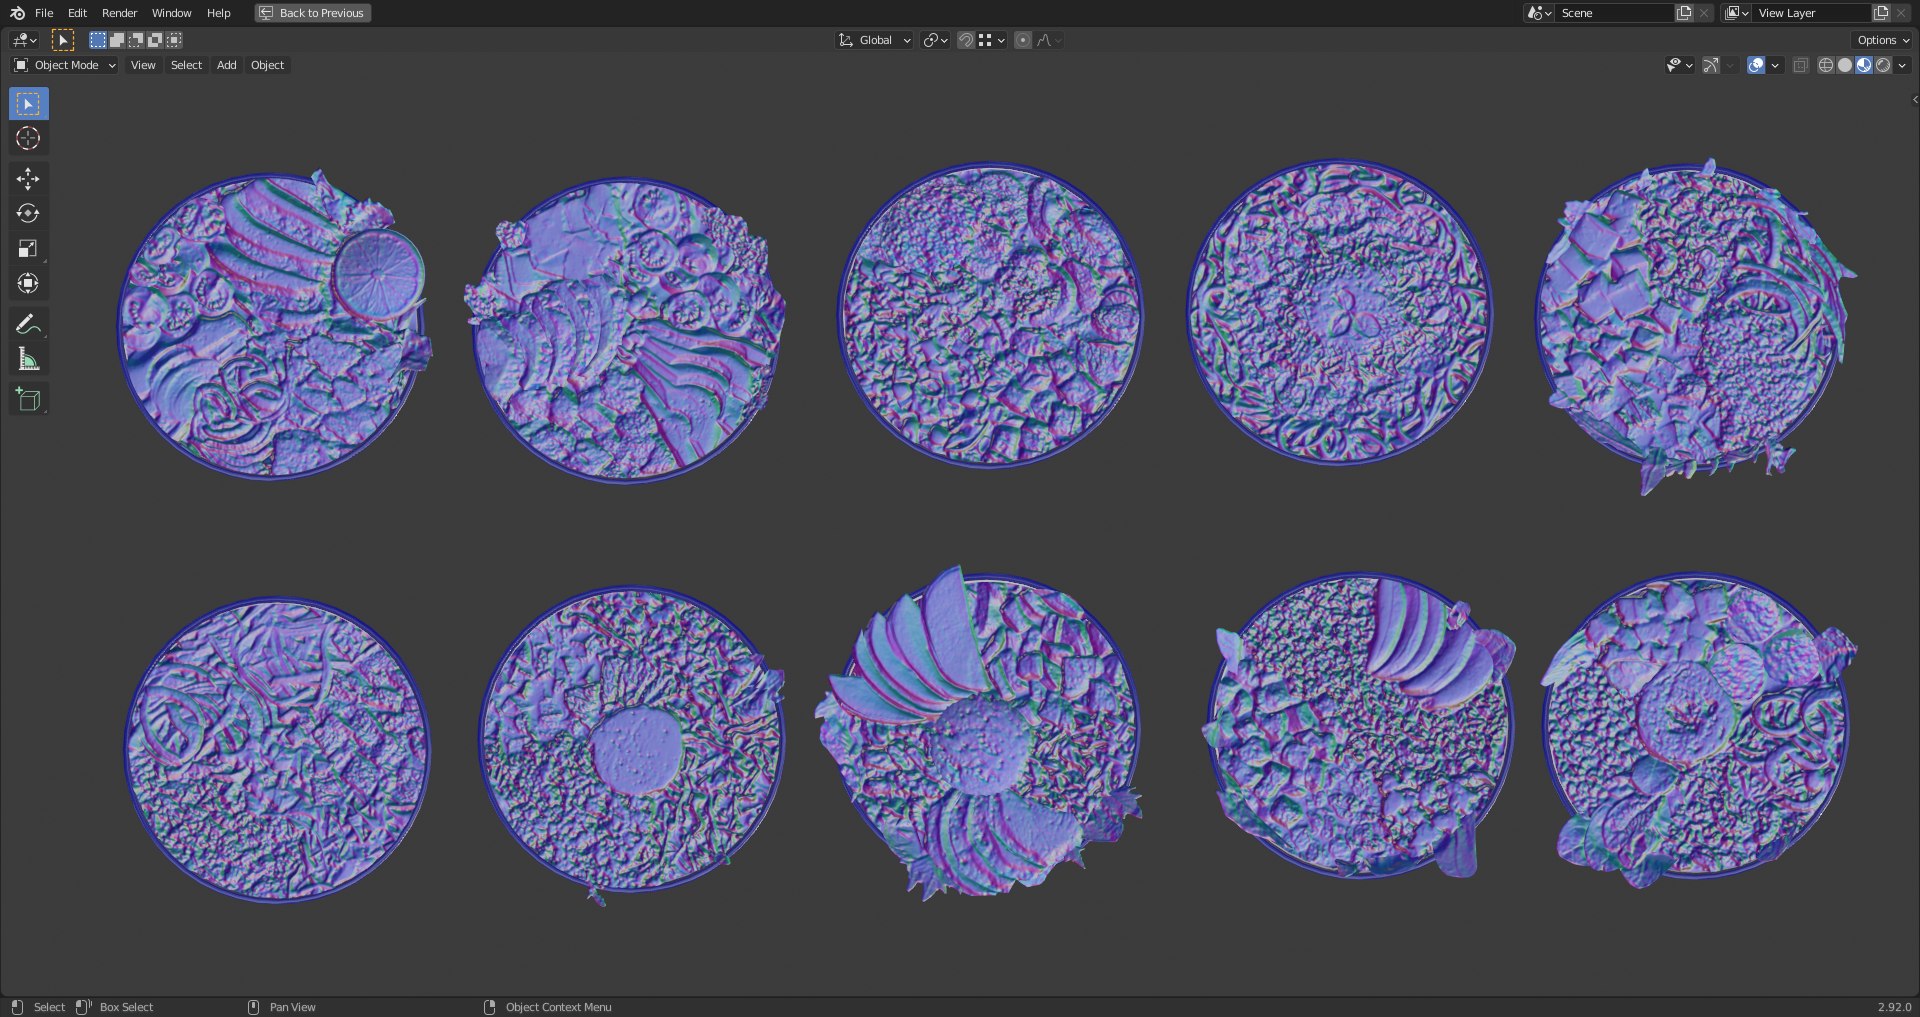Select the Annotate tool
Image resolution: width=1920 pixels, height=1017 pixels.
tap(28, 324)
